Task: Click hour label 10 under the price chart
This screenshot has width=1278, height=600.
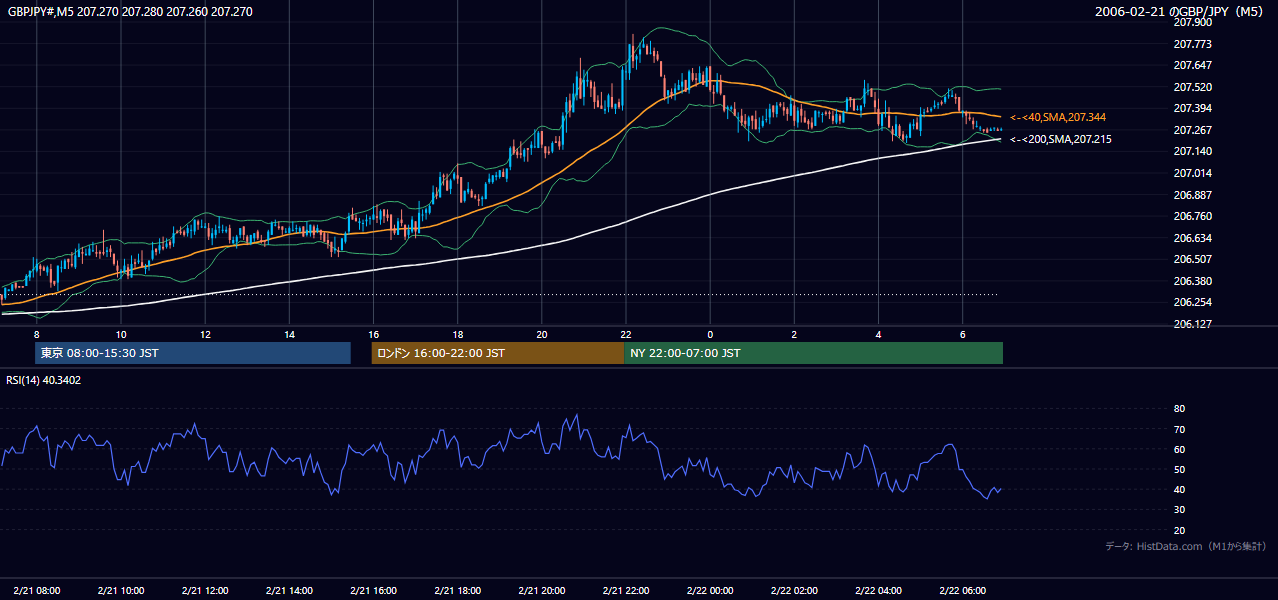Action: pyautogui.click(x=120, y=334)
